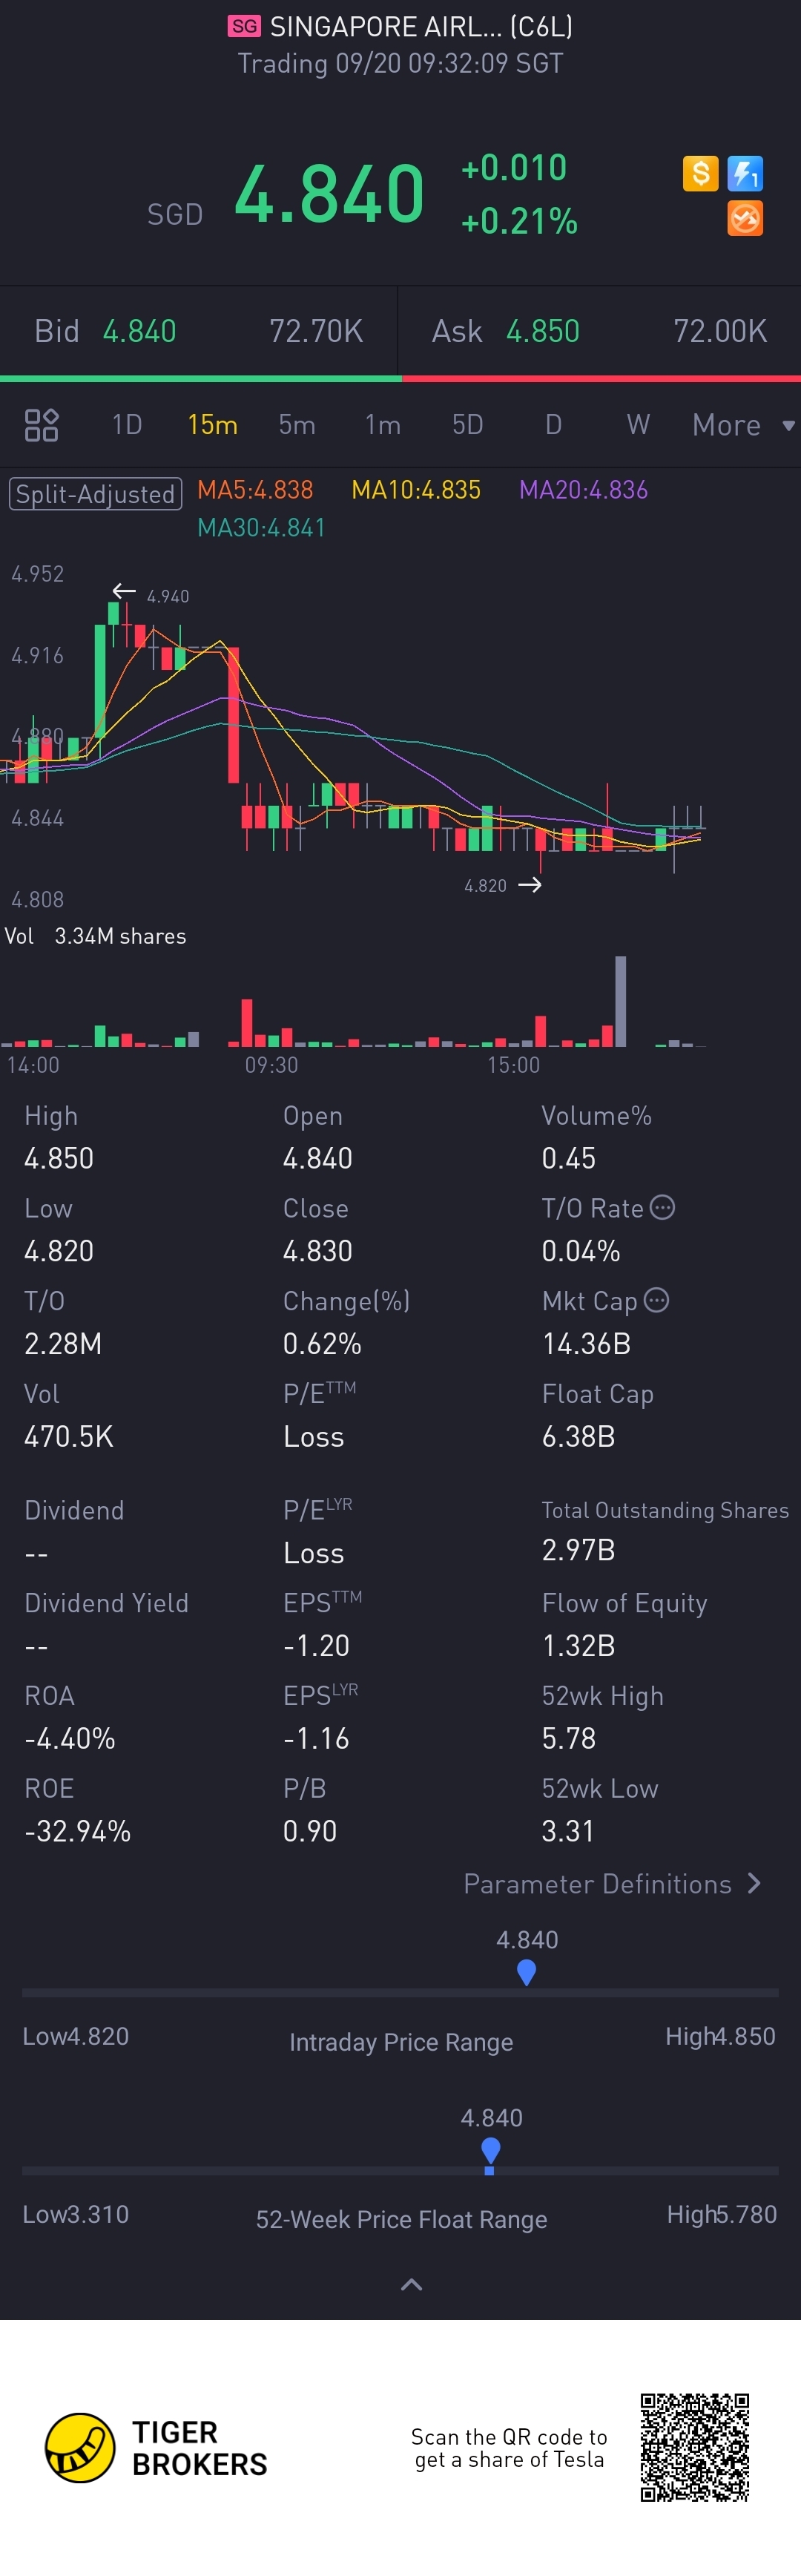801x2576 pixels.
Task: Tap the tallest grey volume bar
Action: (621, 1001)
